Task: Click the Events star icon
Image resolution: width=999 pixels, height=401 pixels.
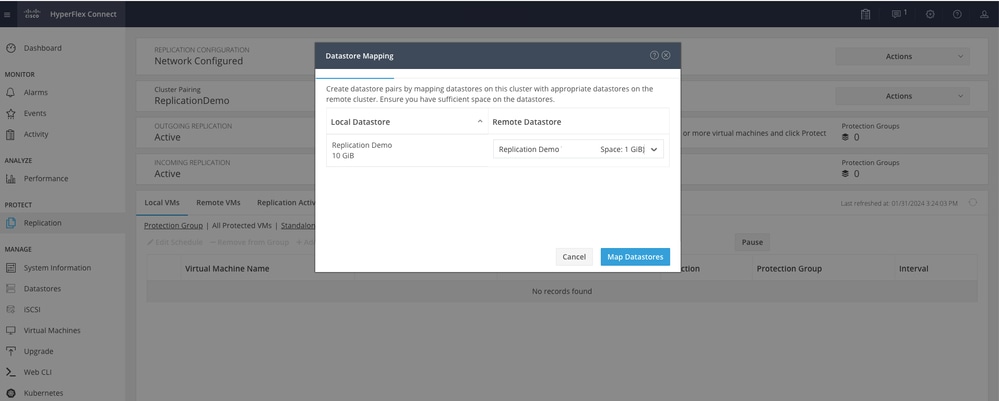Action: 10,113
